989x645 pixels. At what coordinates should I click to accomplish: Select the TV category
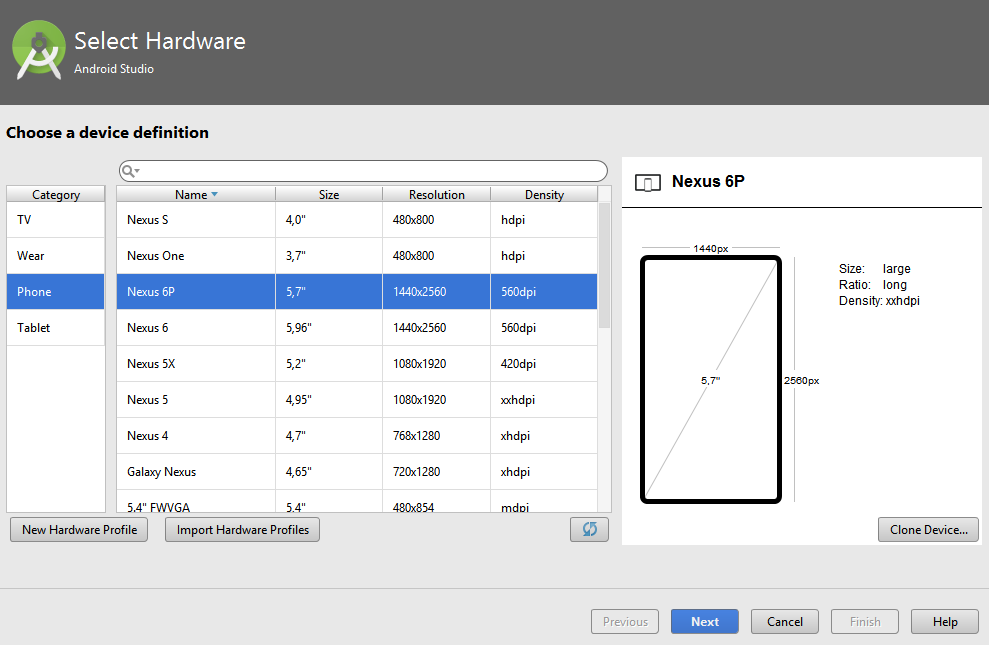click(x=56, y=219)
